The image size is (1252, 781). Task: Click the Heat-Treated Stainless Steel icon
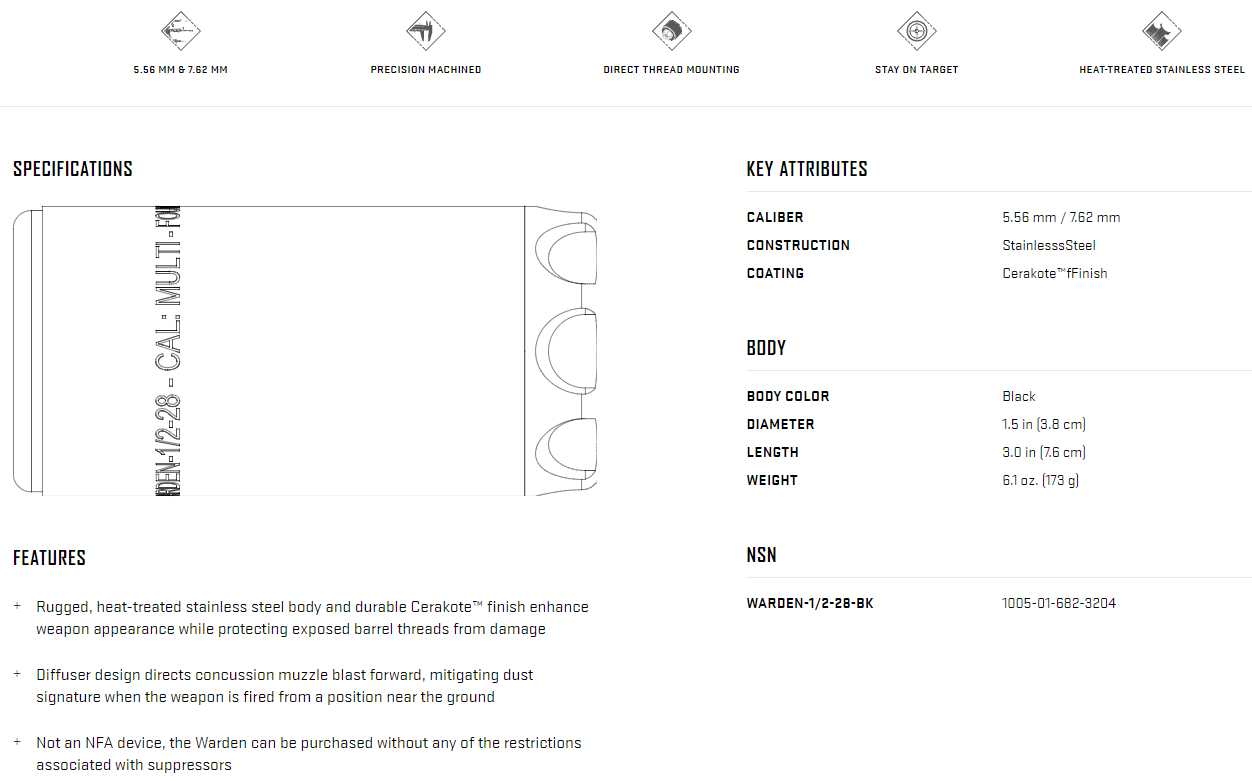1162,31
